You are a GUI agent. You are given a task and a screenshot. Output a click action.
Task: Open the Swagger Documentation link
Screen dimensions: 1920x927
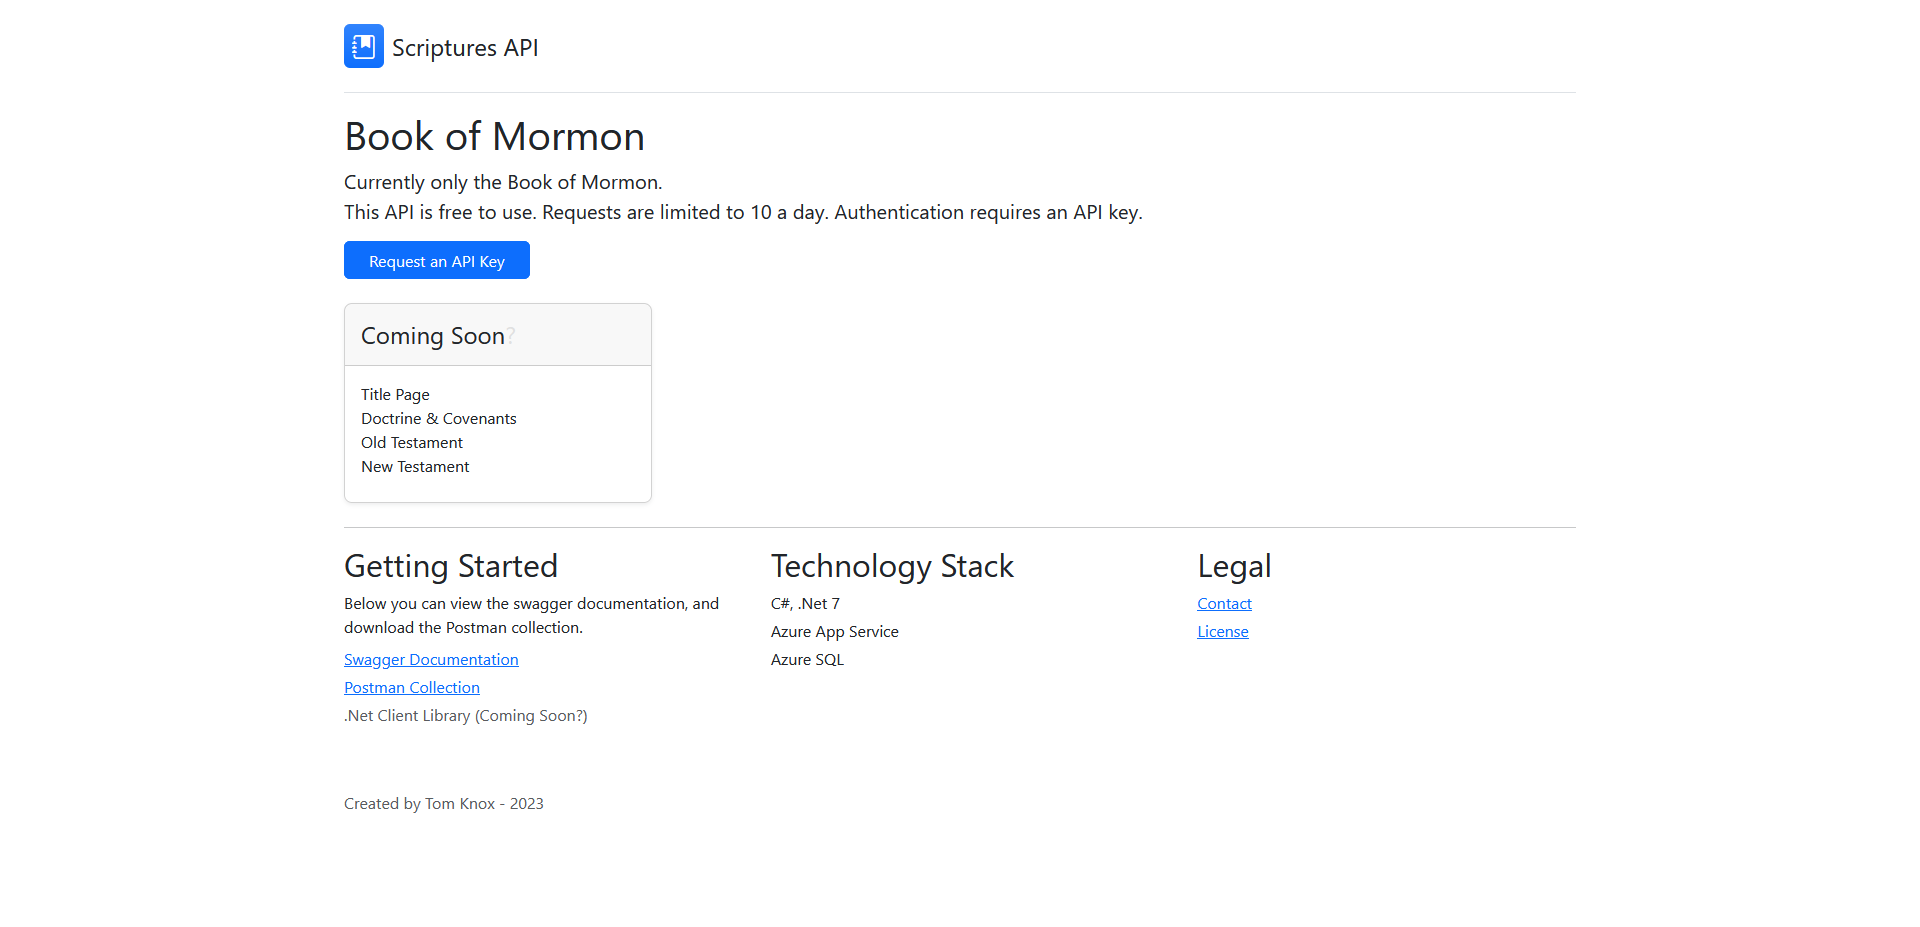click(431, 660)
